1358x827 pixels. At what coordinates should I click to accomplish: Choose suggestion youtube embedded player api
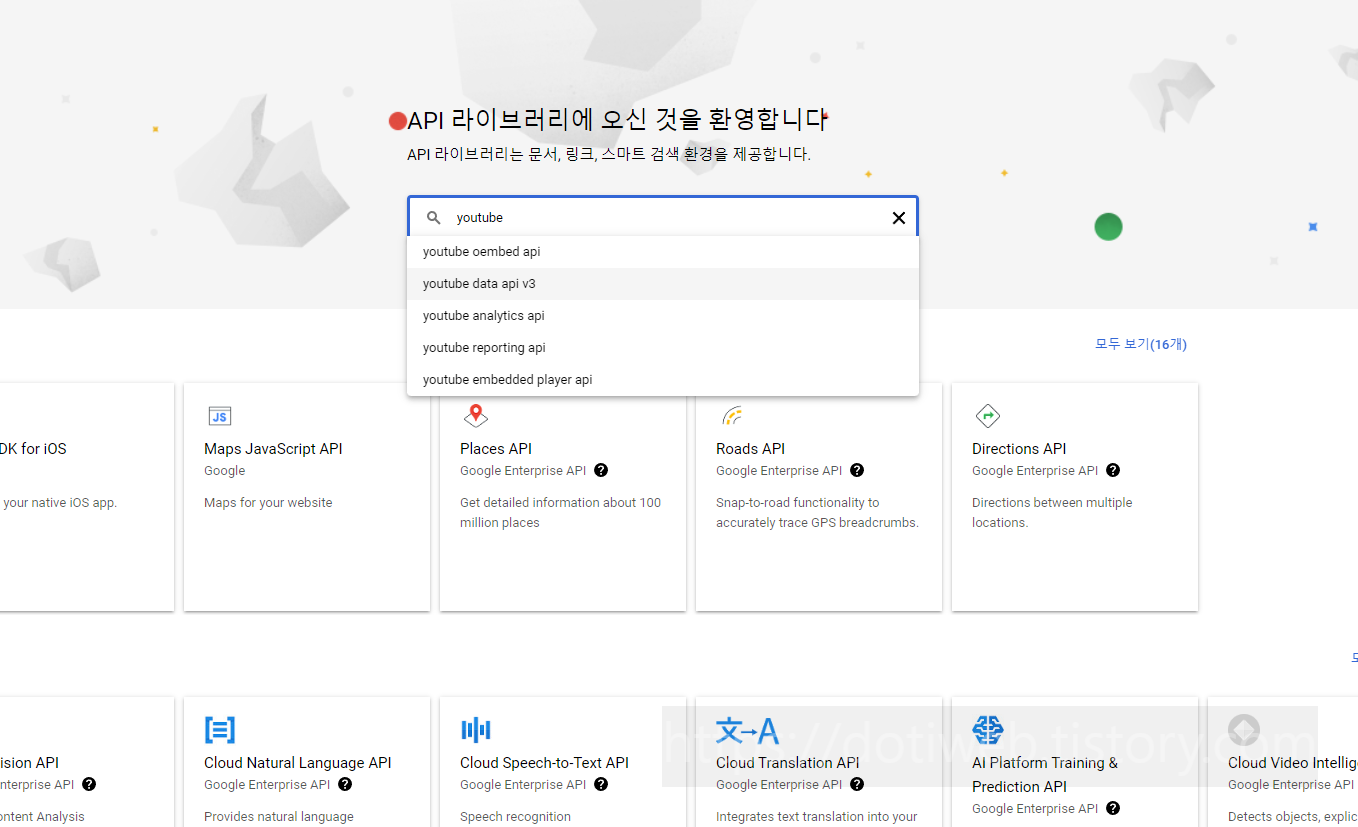coord(662,380)
